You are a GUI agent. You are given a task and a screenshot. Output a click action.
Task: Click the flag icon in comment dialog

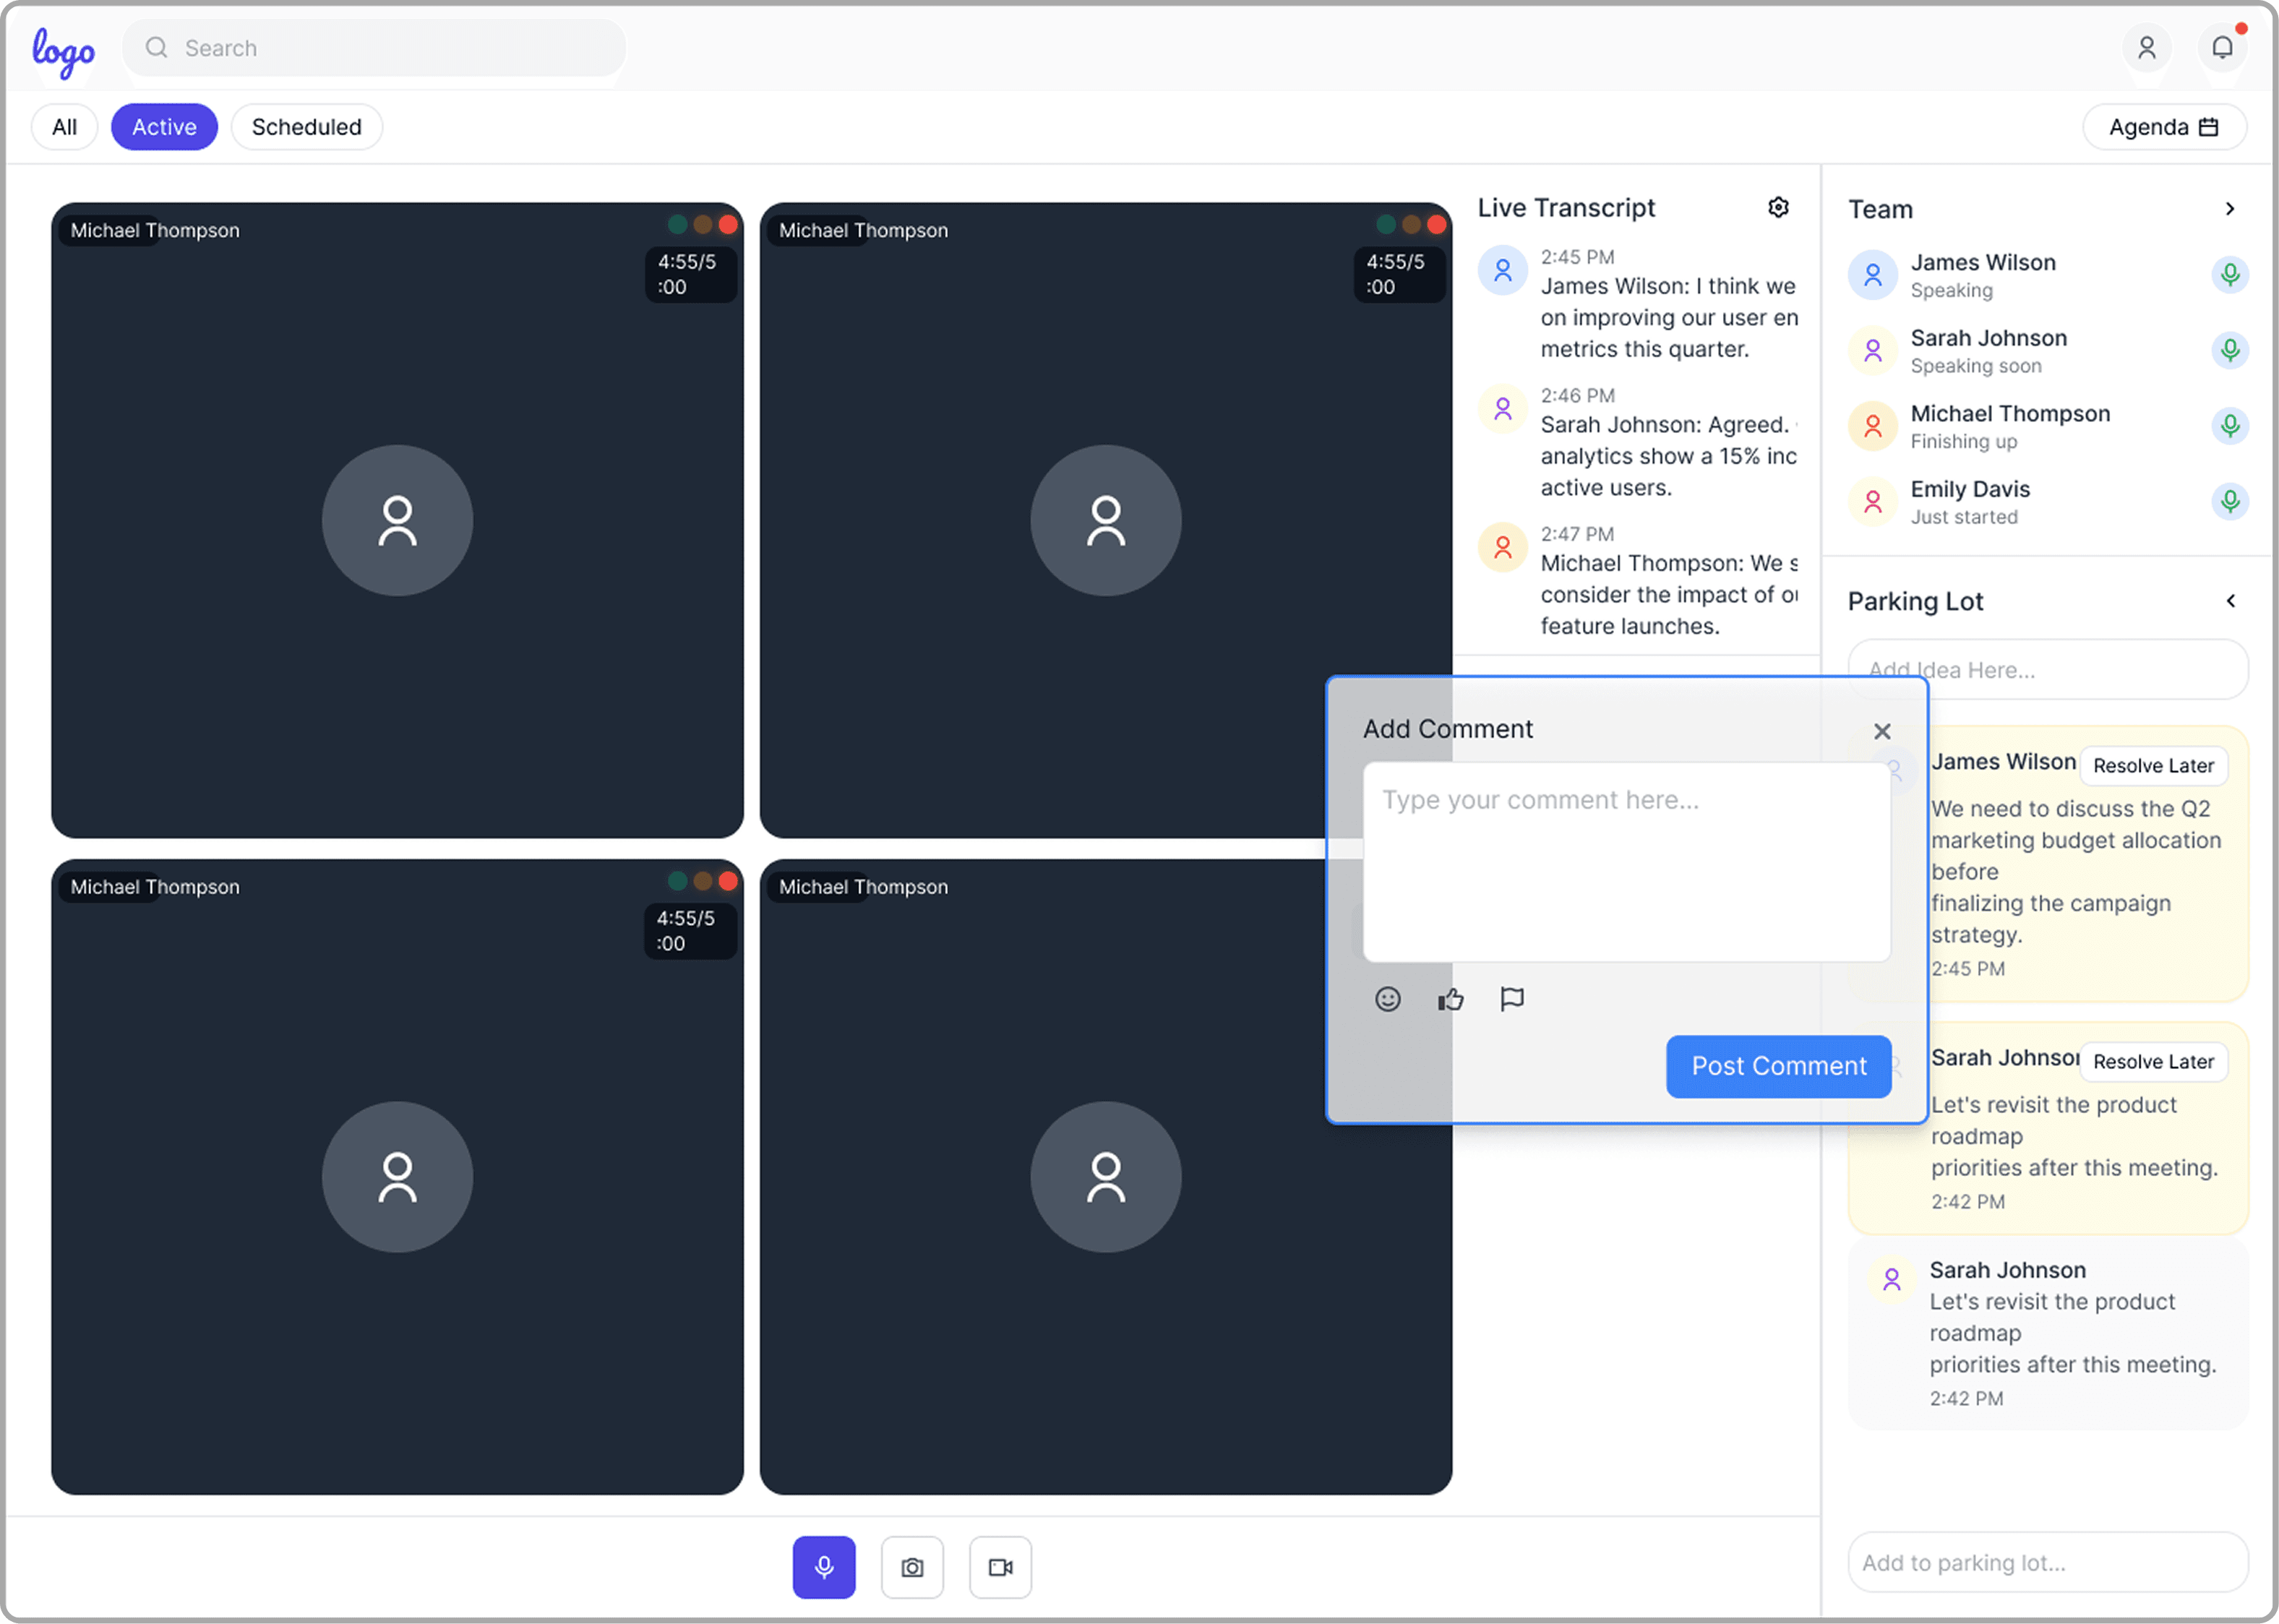click(x=1511, y=999)
